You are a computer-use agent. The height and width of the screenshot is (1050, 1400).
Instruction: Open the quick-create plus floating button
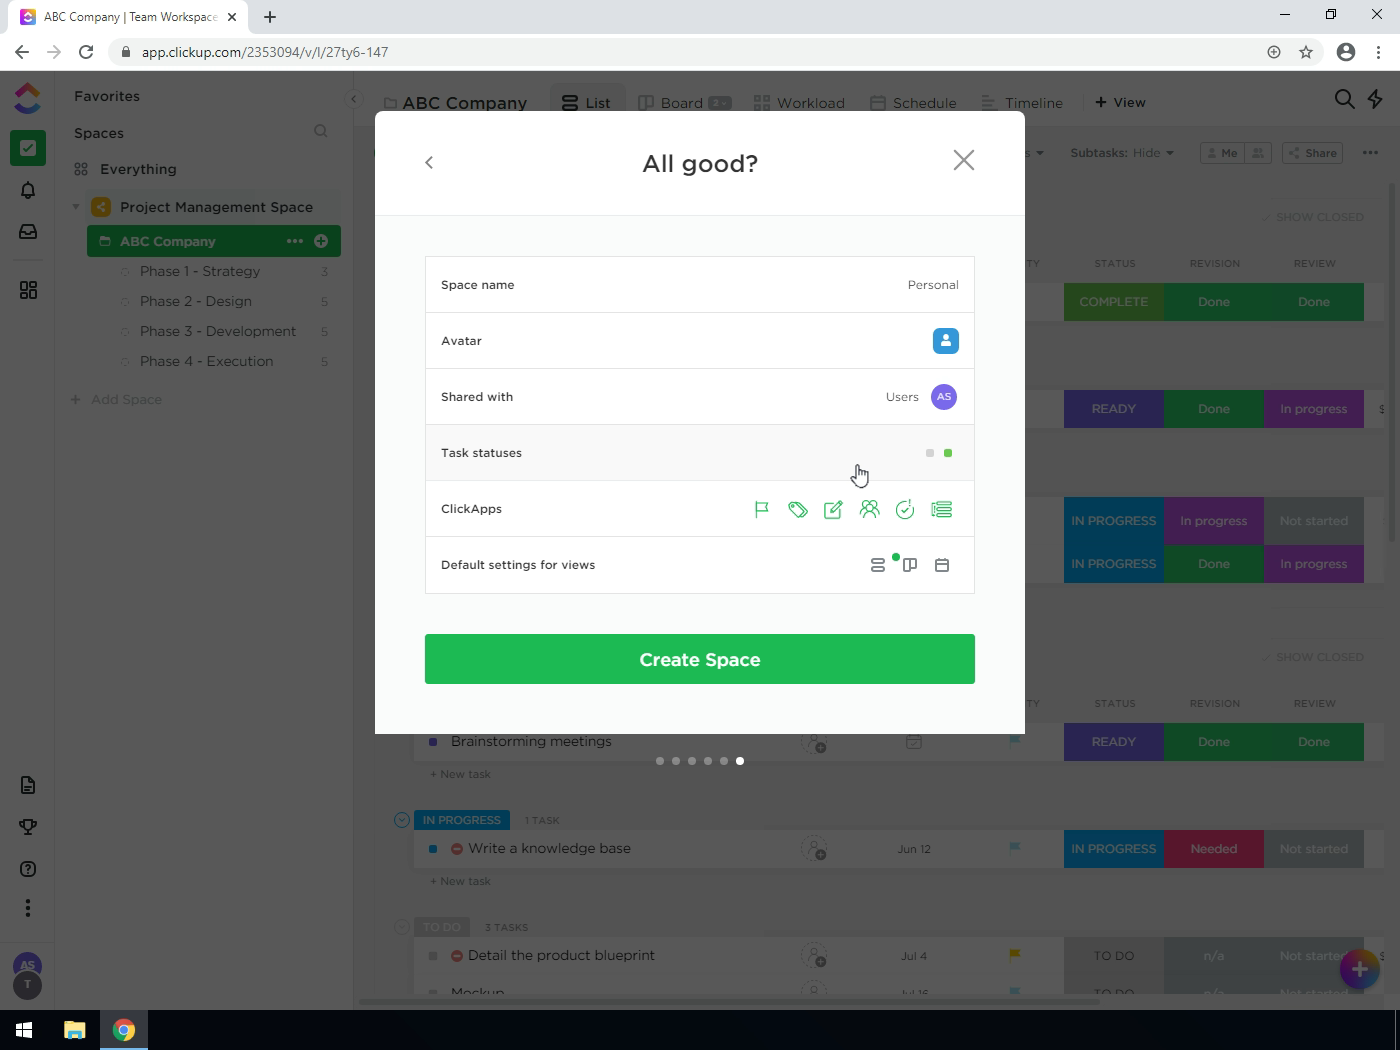coord(1359,969)
